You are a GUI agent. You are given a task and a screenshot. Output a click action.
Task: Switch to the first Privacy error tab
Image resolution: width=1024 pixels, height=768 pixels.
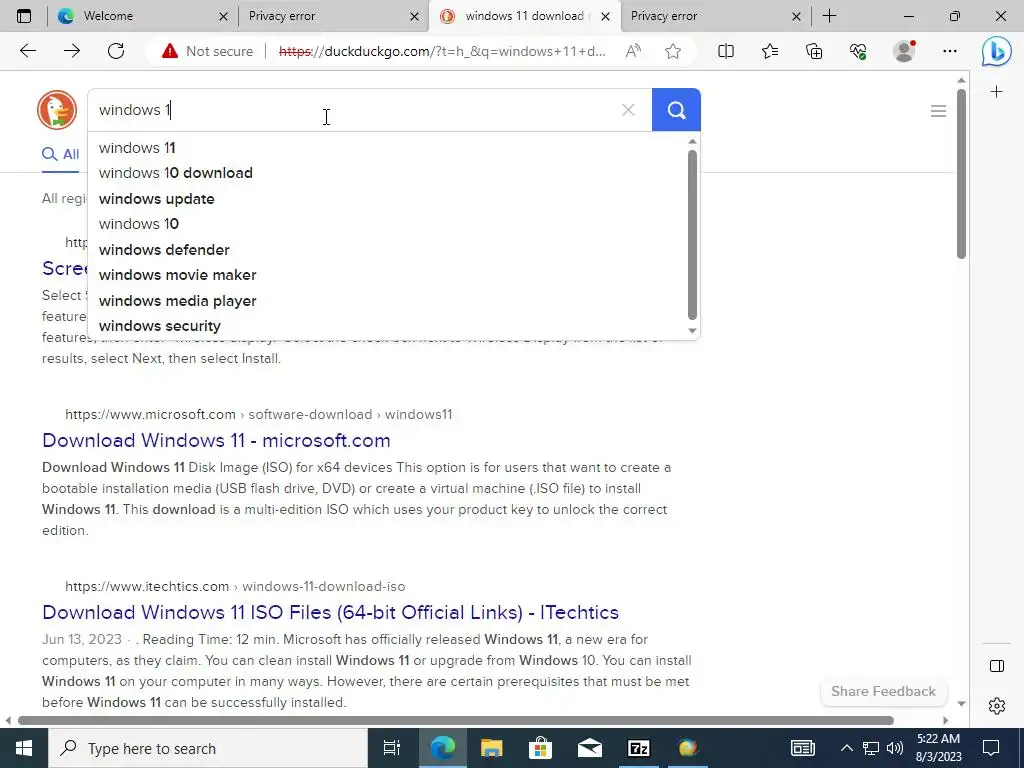point(333,16)
